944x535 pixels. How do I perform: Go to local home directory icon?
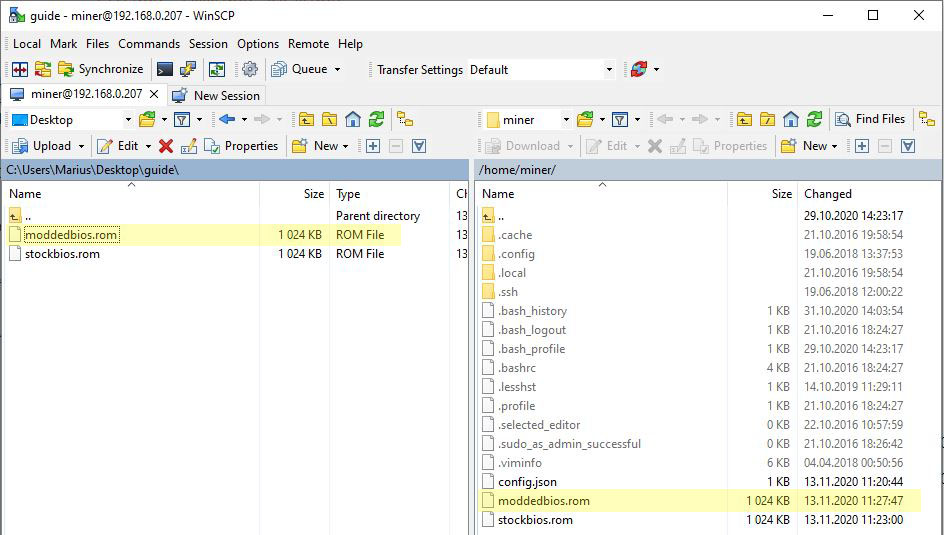tap(353, 119)
